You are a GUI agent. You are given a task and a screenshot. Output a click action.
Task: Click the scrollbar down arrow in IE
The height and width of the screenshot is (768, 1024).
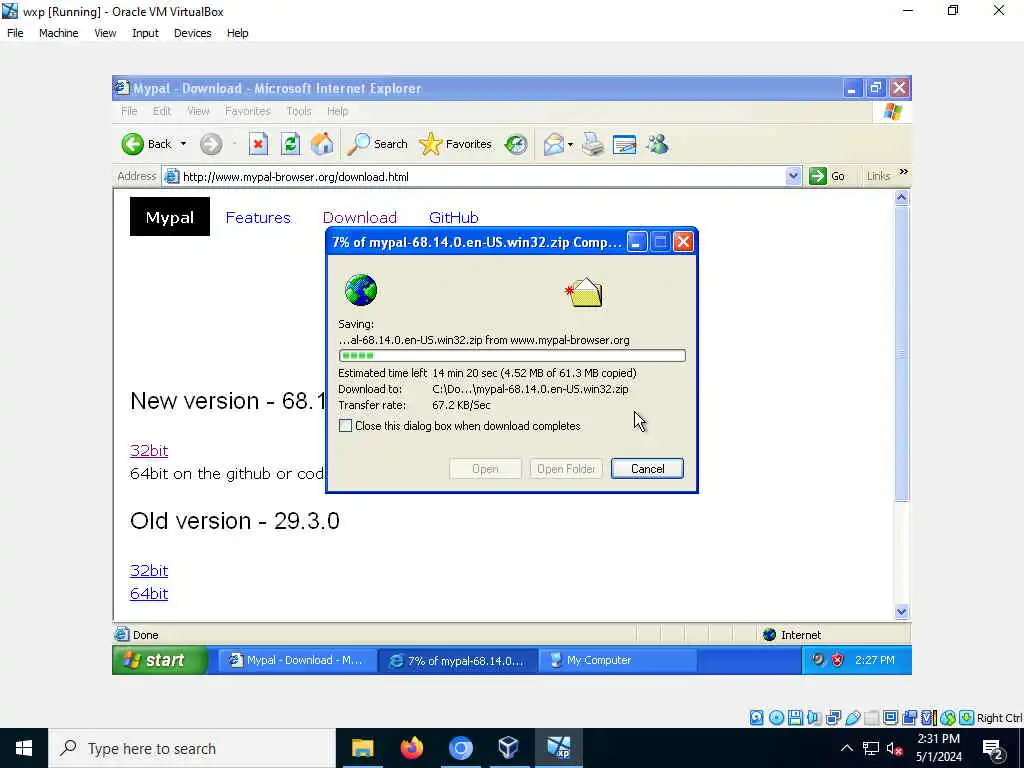coord(901,612)
